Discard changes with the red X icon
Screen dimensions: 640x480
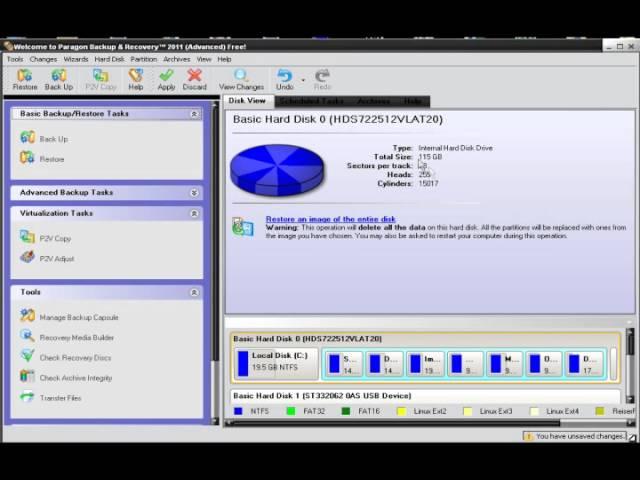tap(195, 79)
